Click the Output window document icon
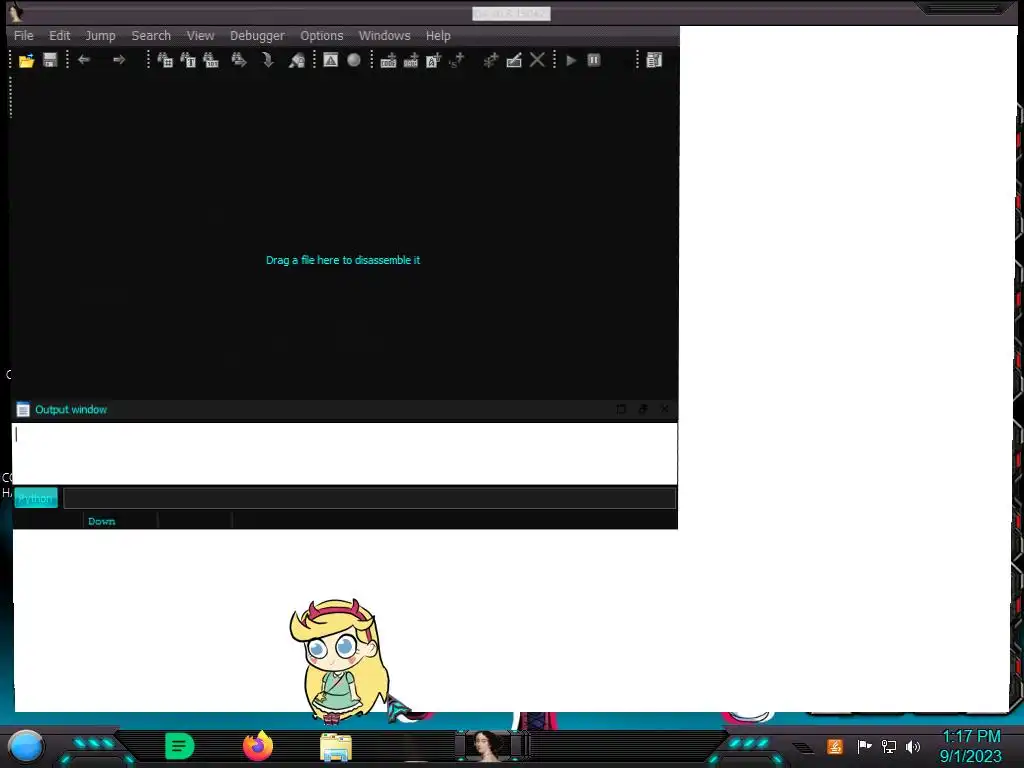This screenshot has width=1024, height=768. coord(23,409)
